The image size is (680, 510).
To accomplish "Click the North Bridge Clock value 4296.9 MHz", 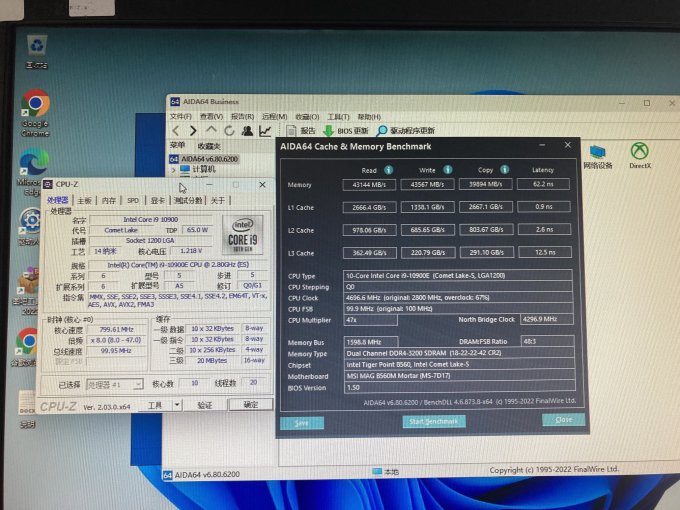I will pyautogui.click(x=546, y=319).
